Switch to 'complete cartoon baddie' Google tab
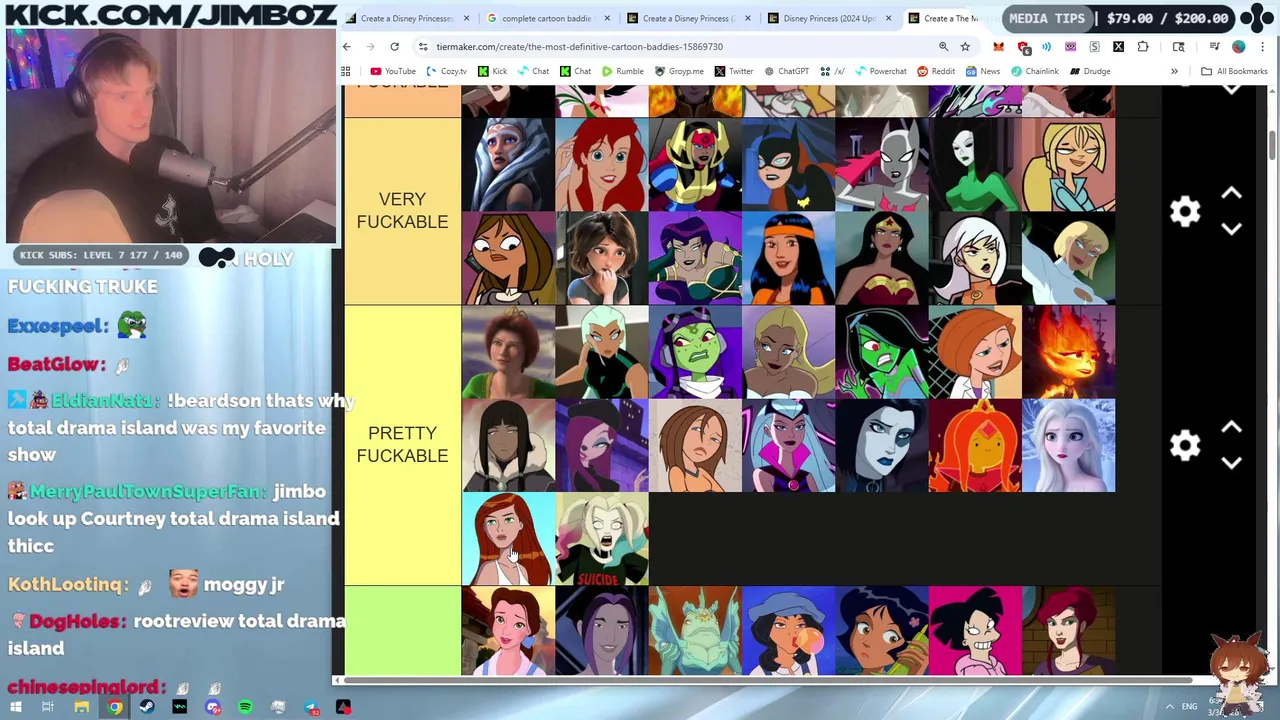Screen dimensions: 1280x720 coord(546,18)
